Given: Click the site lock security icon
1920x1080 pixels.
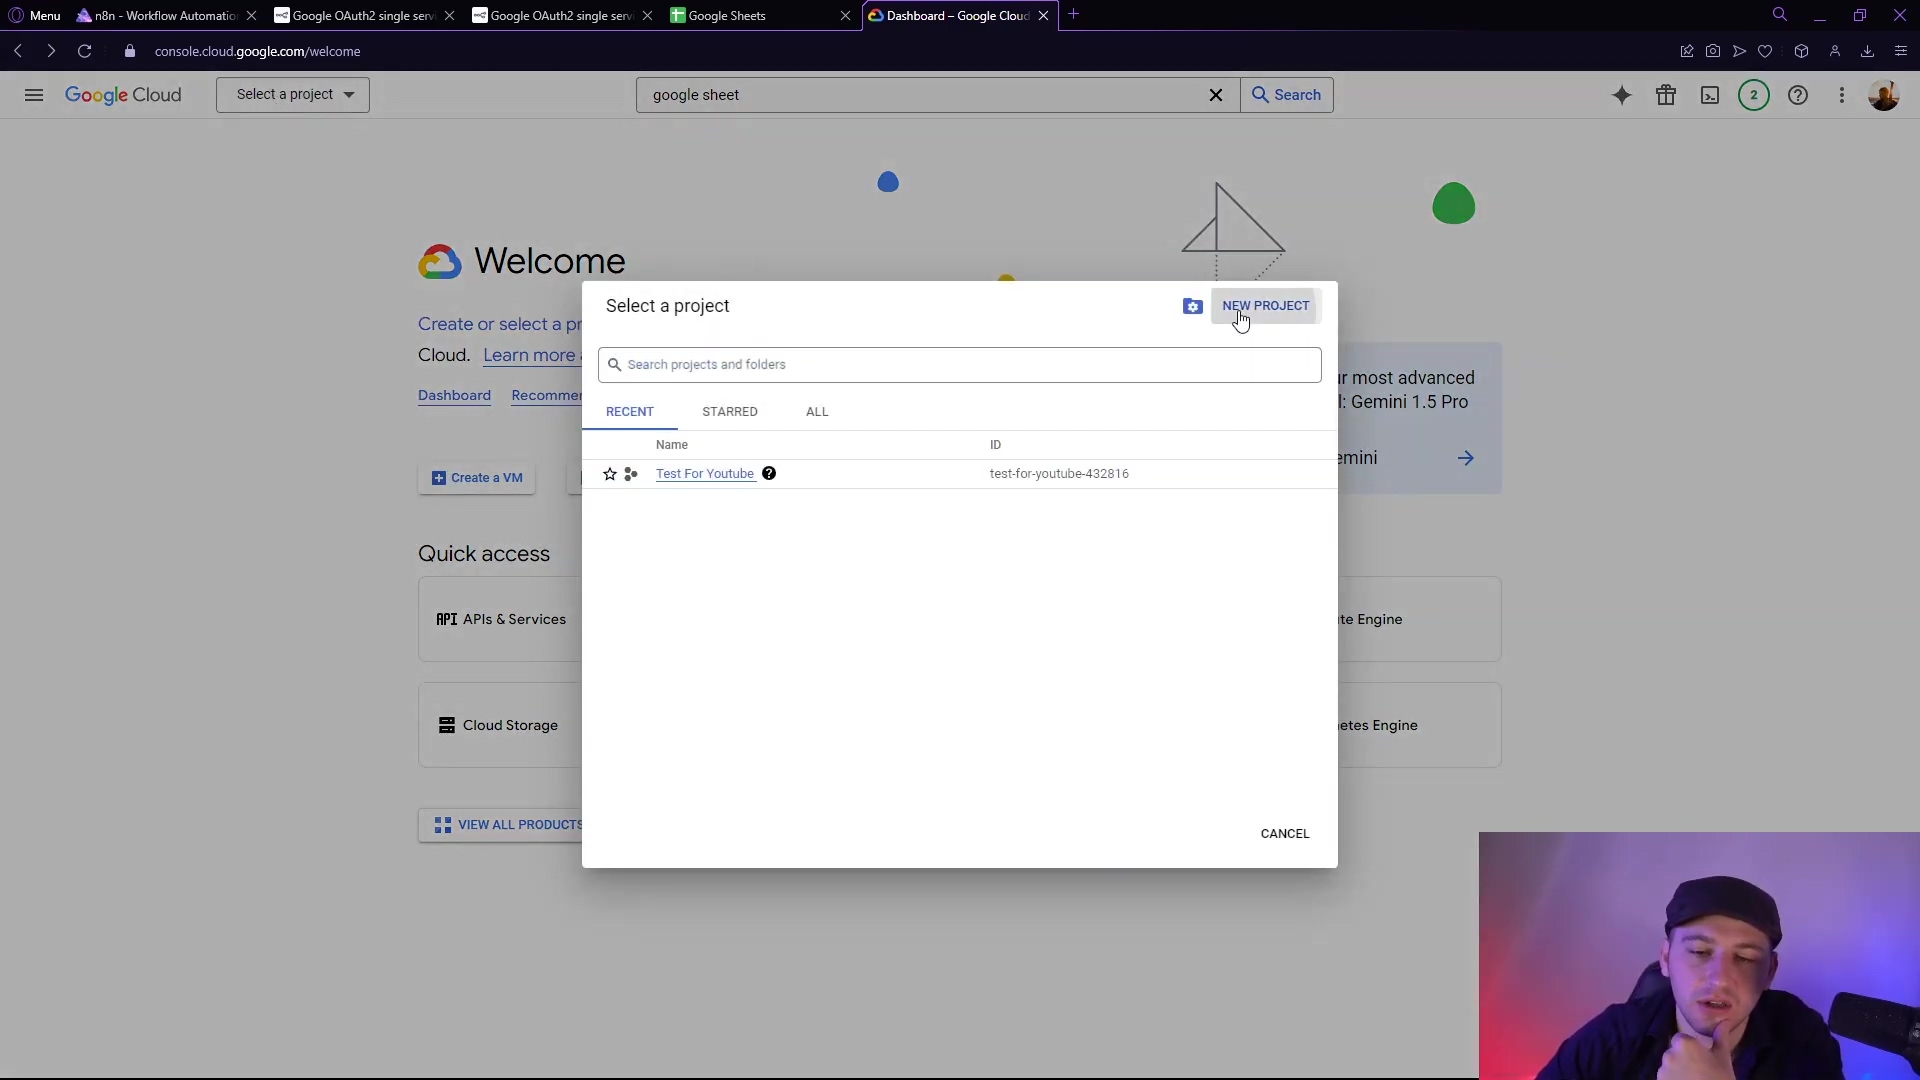Looking at the screenshot, I should click(130, 51).
